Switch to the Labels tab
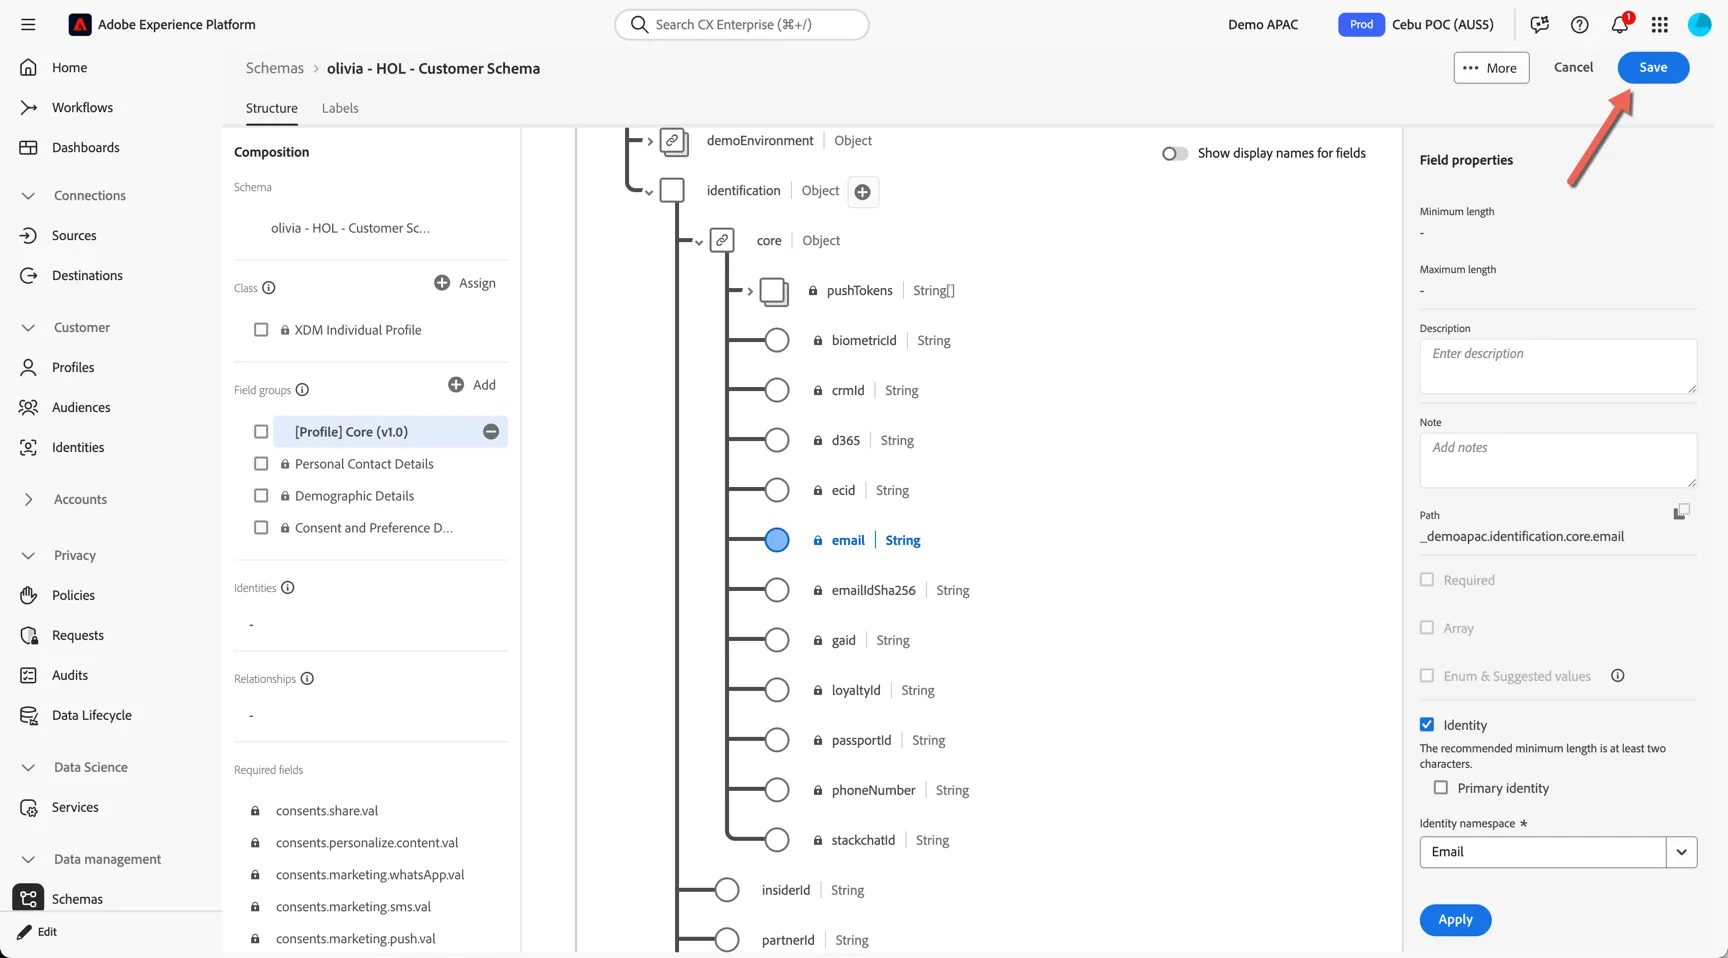Screen dimensions: 1728x958 [x=340, y=108]
